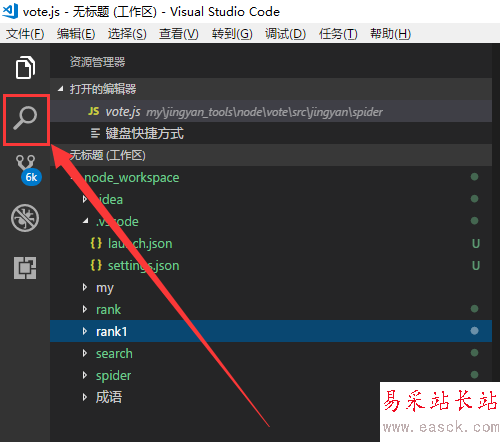Click the status dot on search row
This screenshot has width=500, height=442.
click(x=474, y=353)
